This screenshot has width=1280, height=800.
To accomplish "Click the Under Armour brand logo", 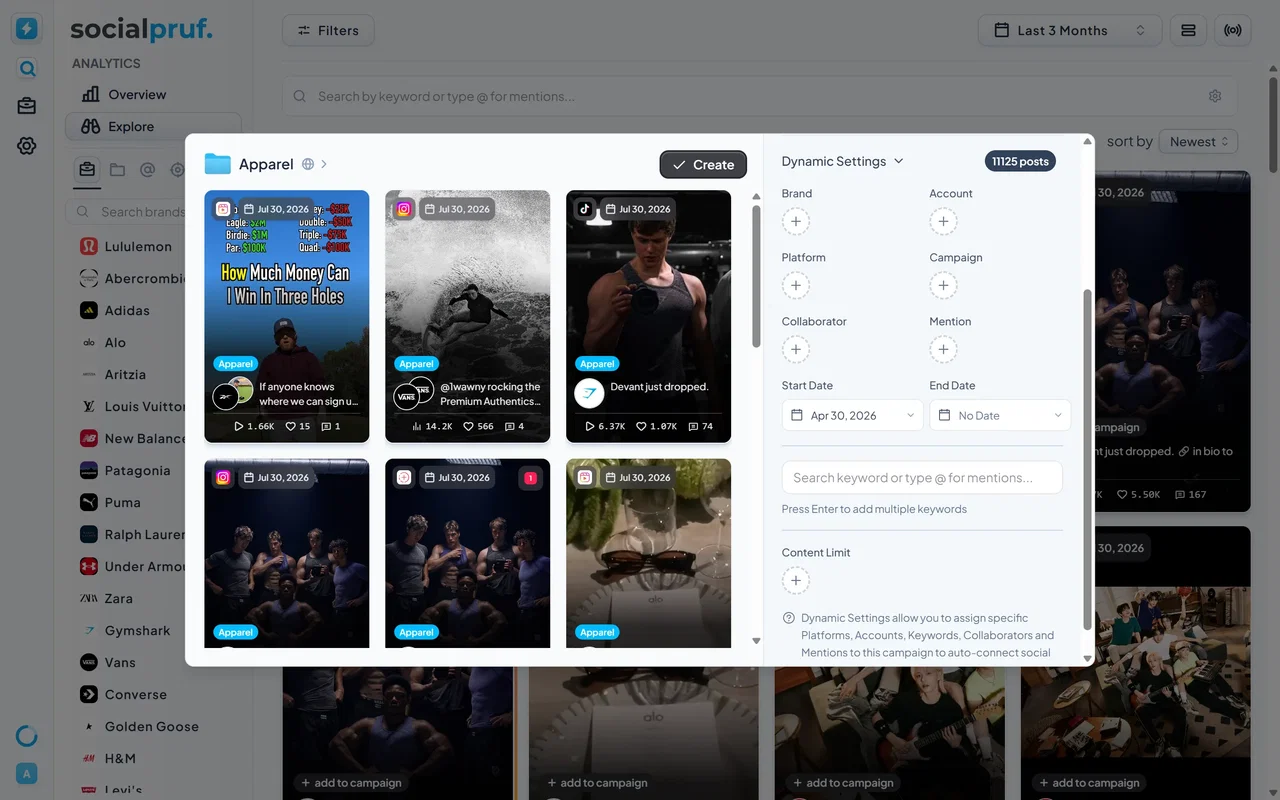I will 88,566.
